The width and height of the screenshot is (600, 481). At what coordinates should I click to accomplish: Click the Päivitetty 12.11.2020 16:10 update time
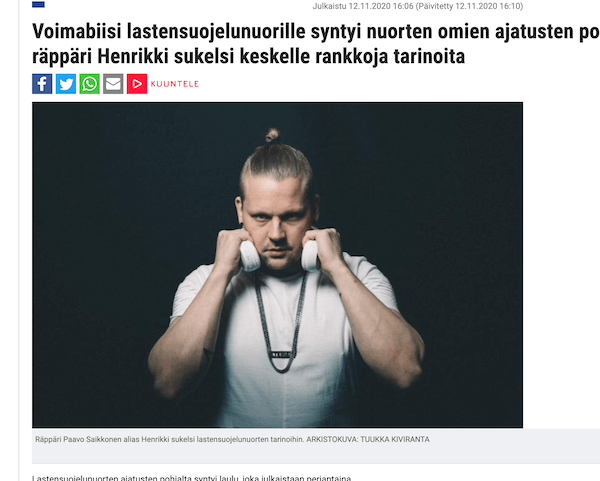tap(470, 6)
